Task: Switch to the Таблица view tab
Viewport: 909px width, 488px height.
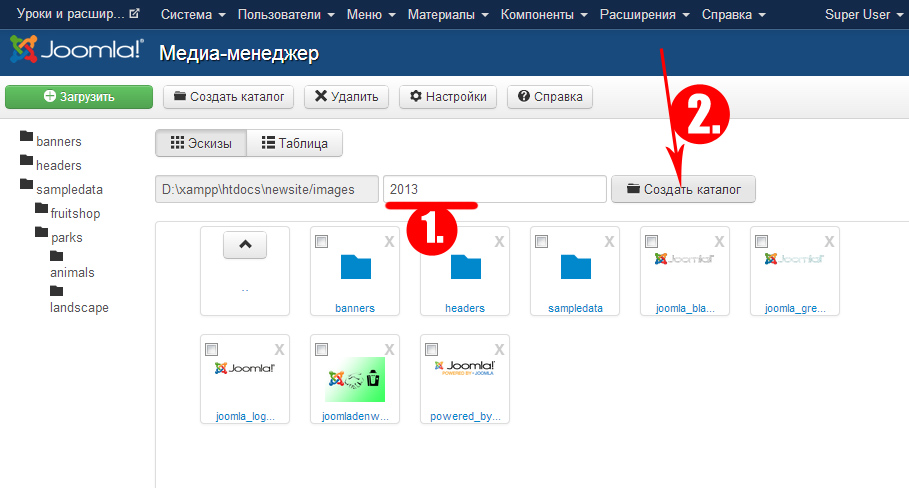Action: pos(294,143)
